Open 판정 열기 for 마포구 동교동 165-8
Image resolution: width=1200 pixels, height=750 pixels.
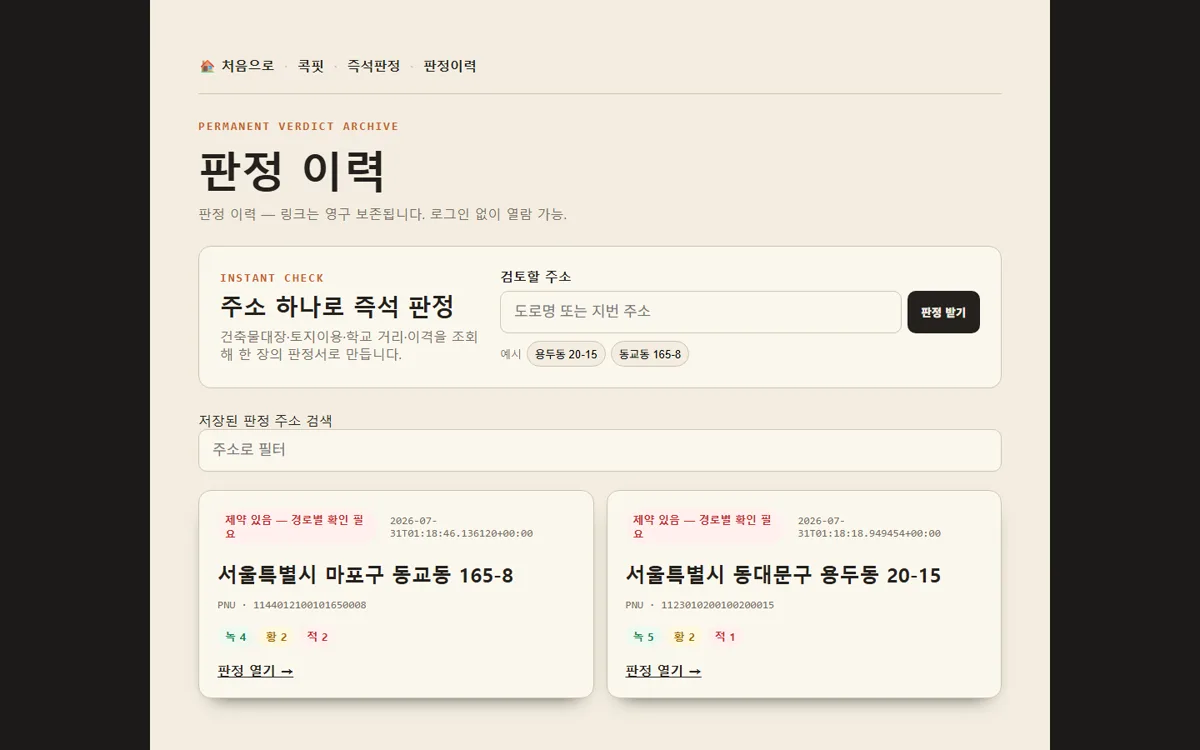255,671
